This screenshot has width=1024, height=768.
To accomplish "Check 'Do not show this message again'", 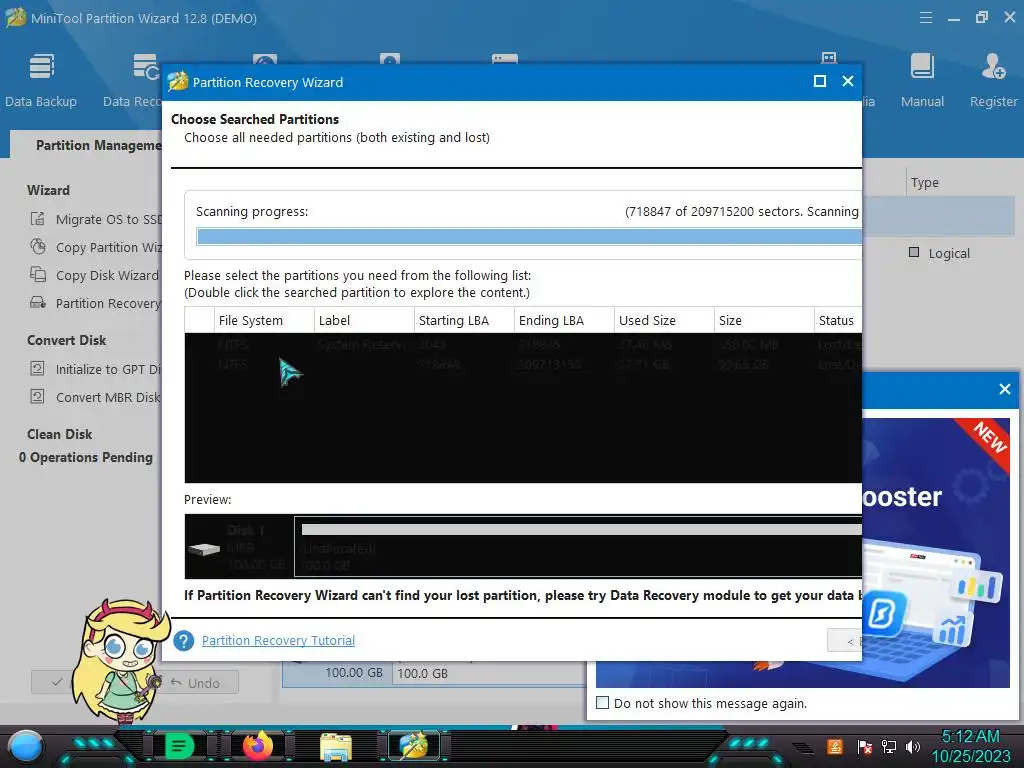I will coord(603,703).
